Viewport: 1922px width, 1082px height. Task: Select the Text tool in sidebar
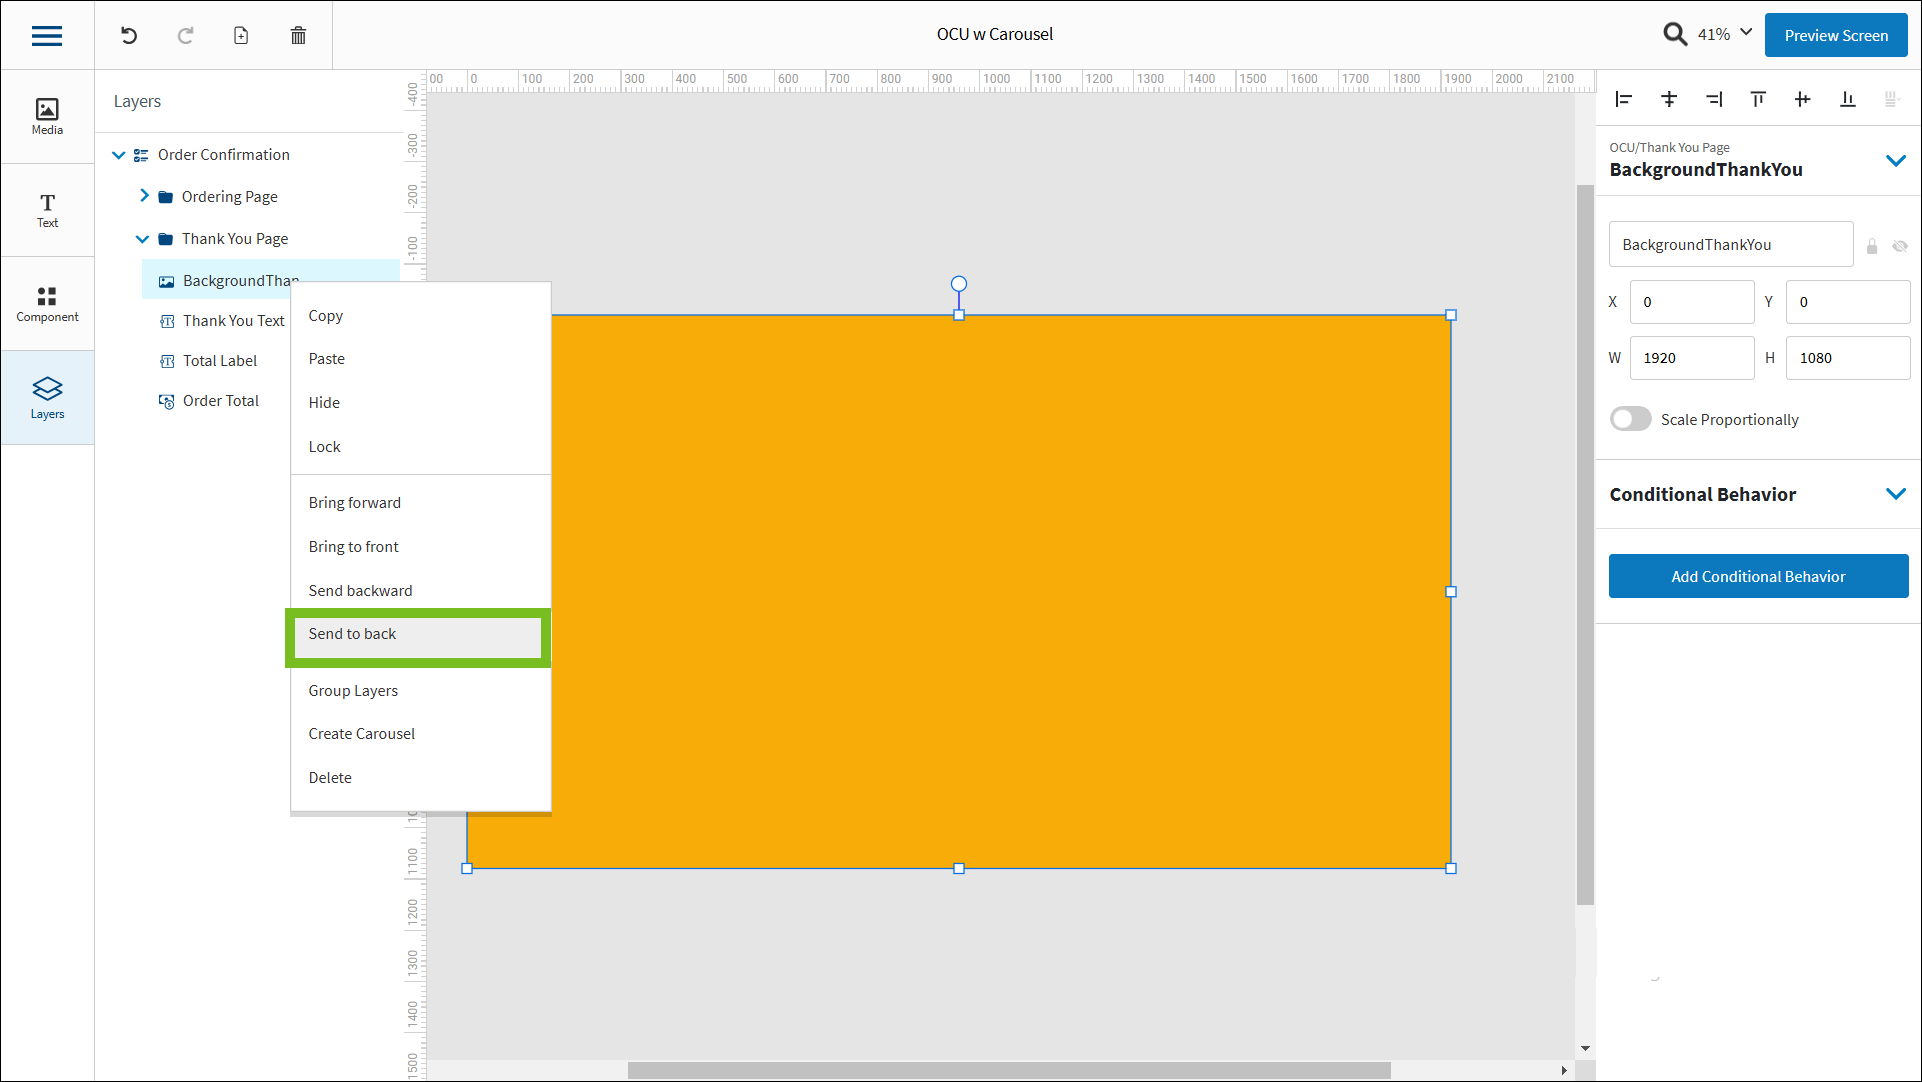pos(47,210)
